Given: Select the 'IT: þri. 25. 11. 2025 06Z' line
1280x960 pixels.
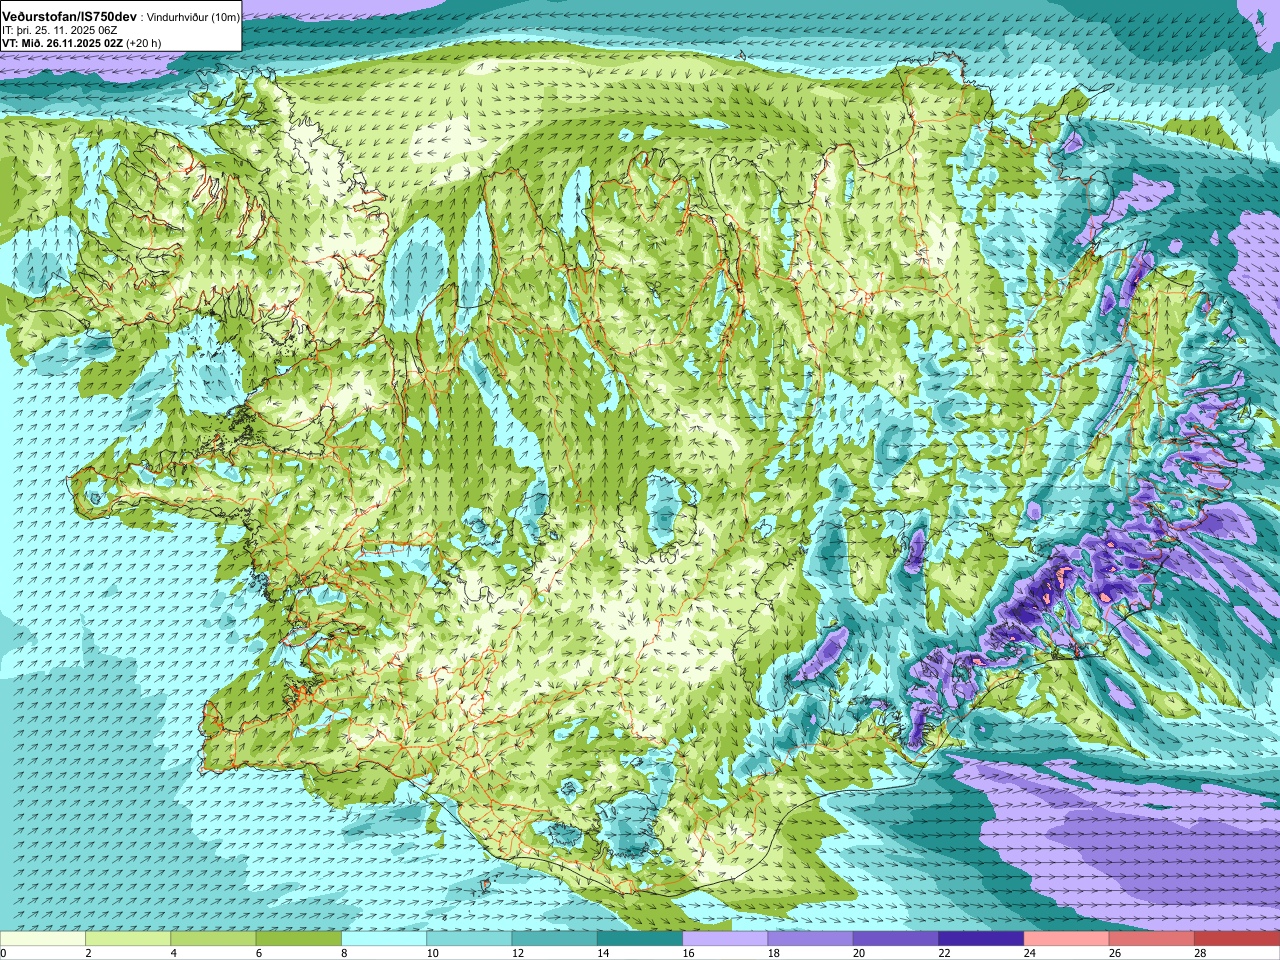Looking at the screenshot, I should coord(60,30).
